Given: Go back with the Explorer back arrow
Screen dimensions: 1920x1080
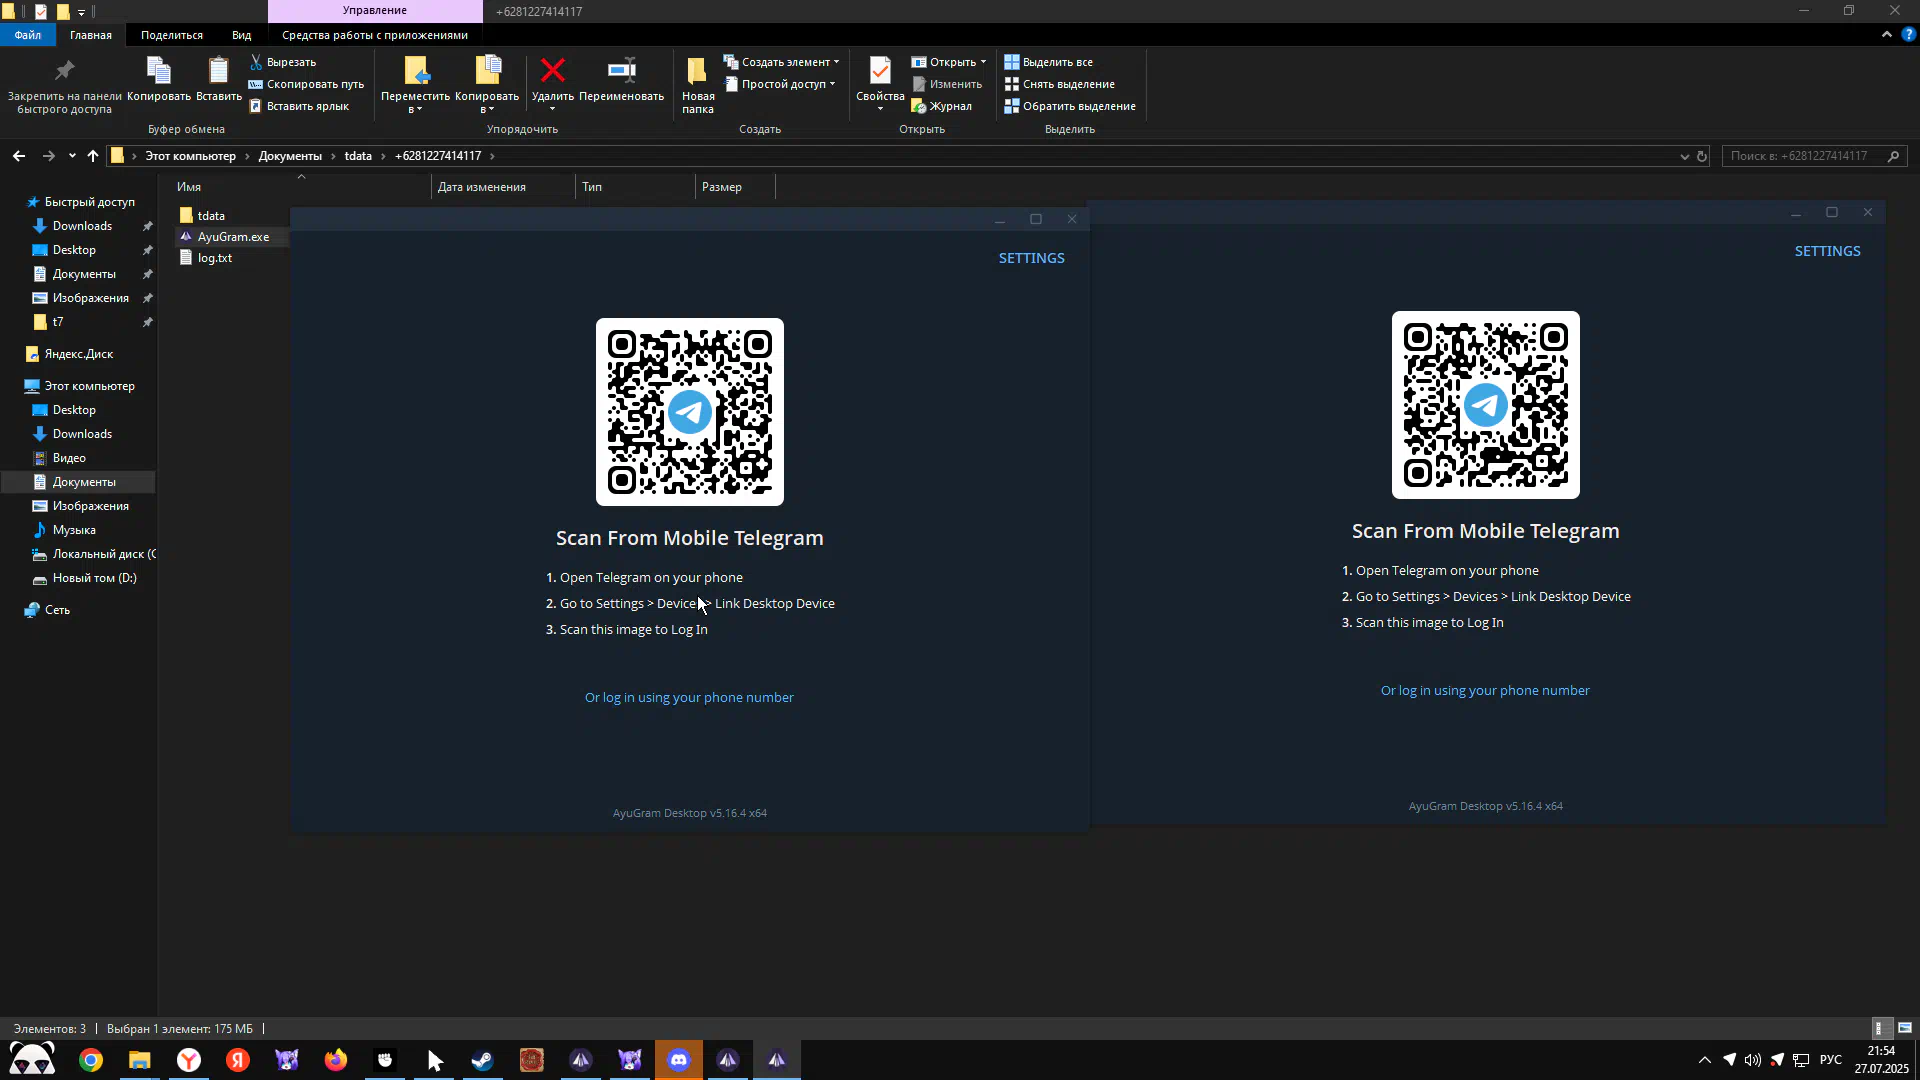Looking at the screenshot, I should pos(19,156).
